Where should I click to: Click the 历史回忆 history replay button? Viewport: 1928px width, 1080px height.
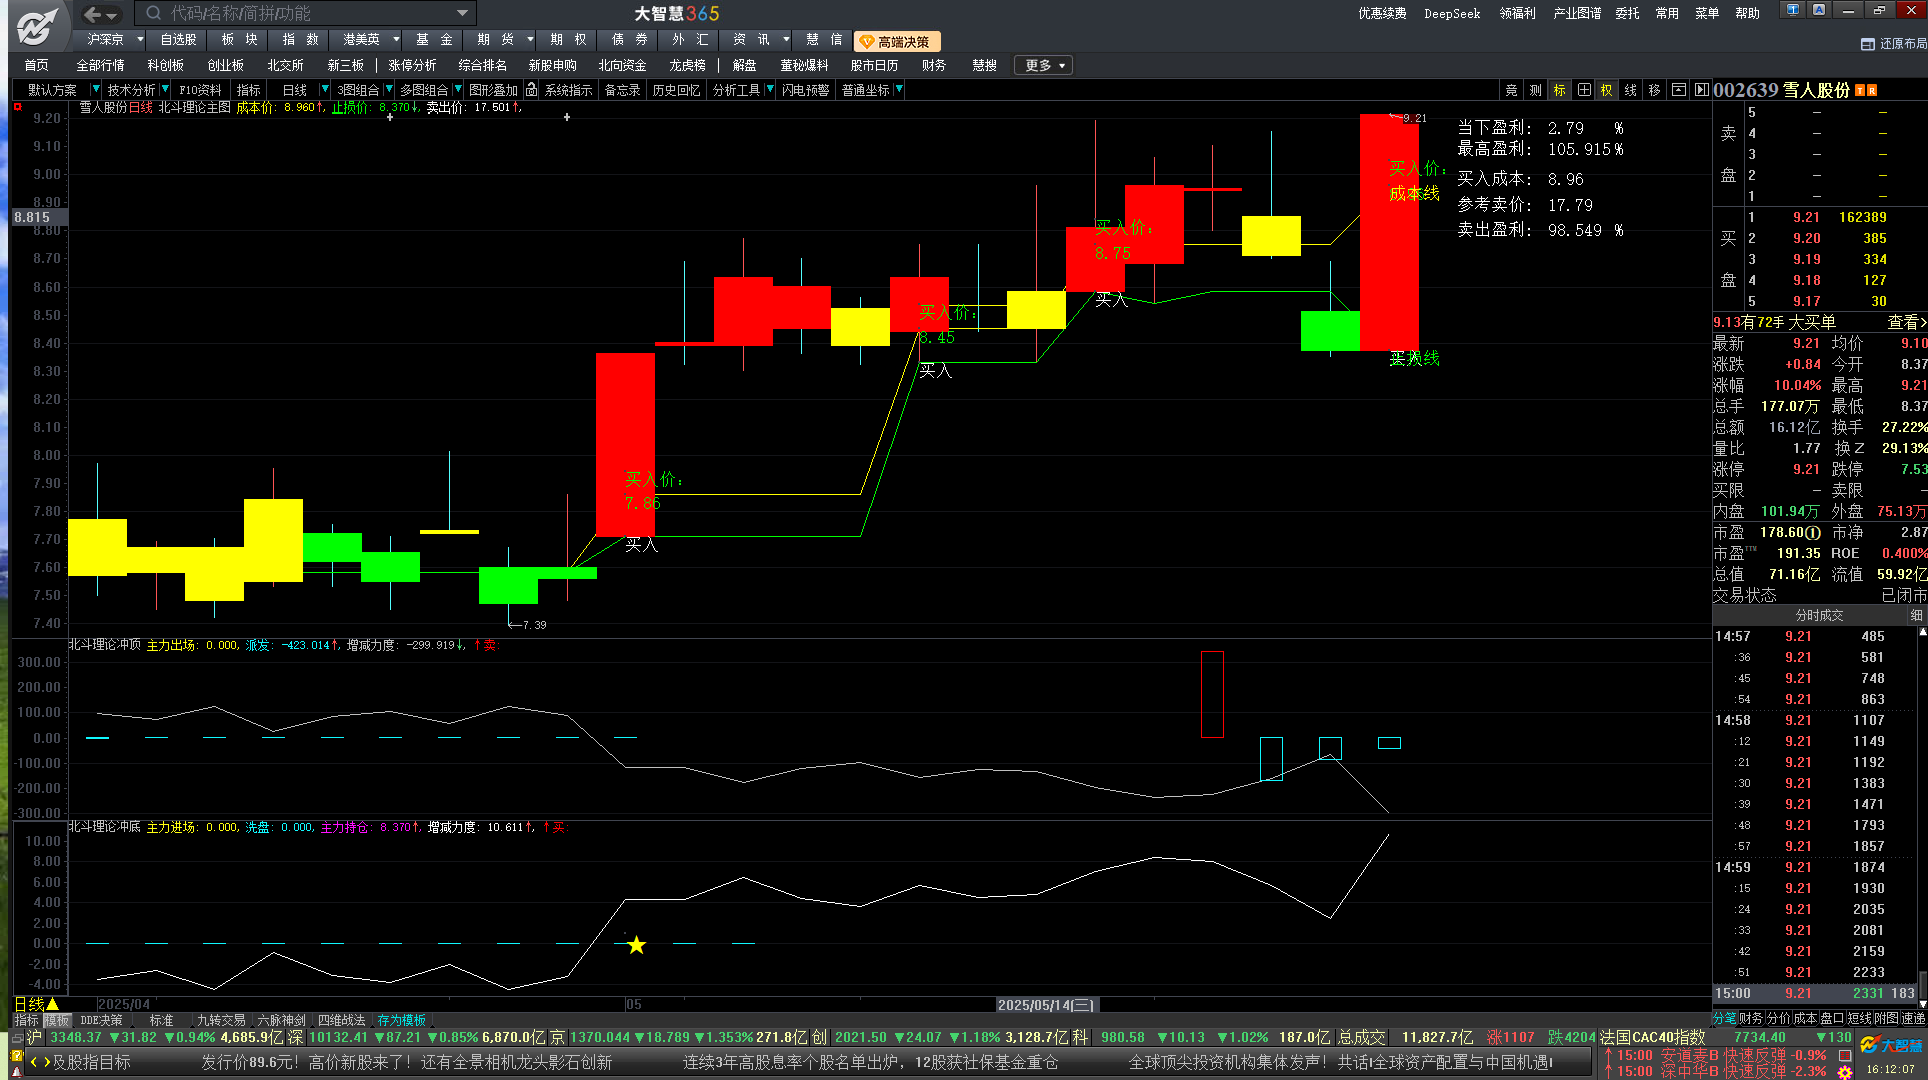(676, 90)
